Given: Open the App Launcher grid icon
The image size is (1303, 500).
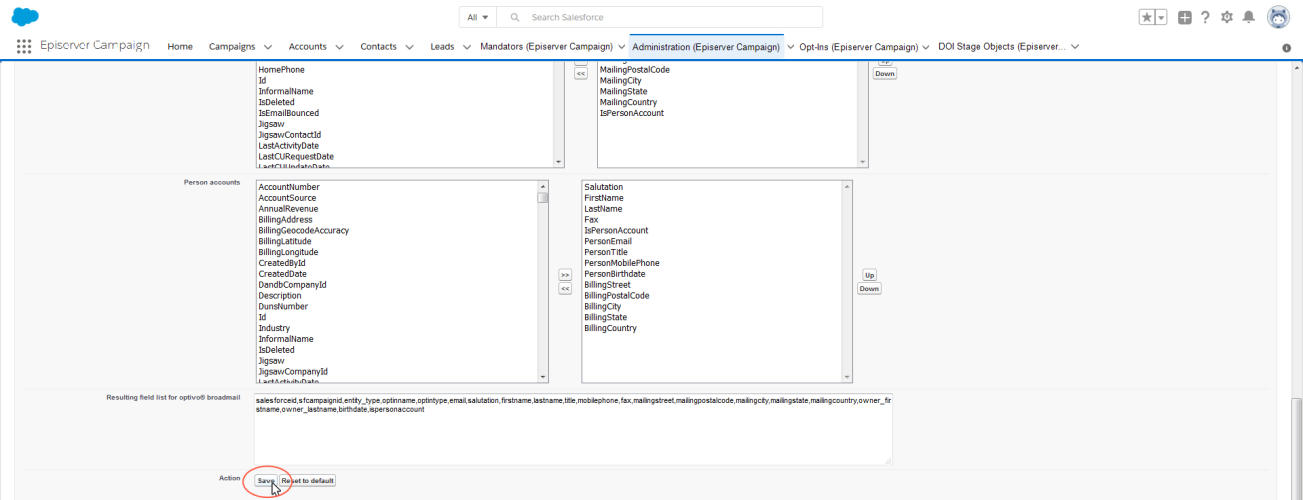Looking at the screenshot, I should 24,46.
